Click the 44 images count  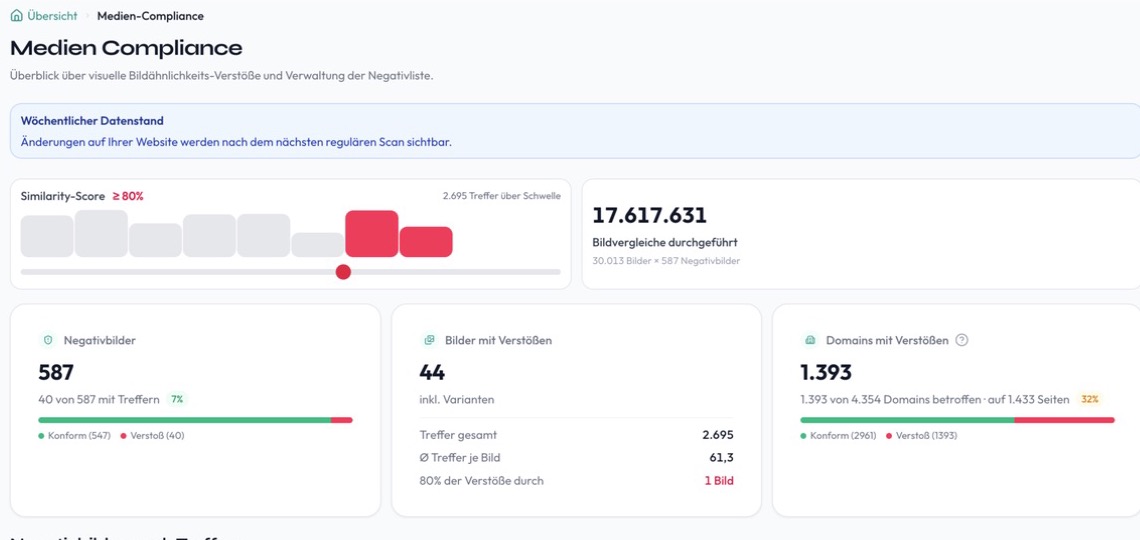(432, 373)
